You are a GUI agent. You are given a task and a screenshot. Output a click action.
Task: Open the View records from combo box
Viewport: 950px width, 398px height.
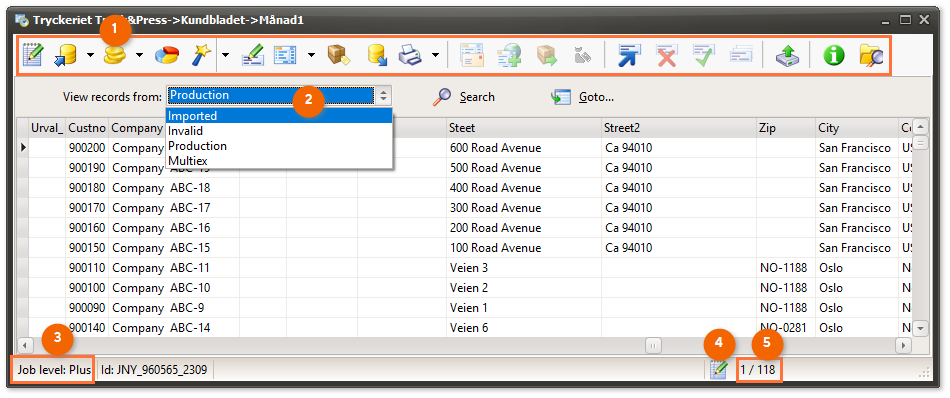pyautogui.click(x=279, y=96)
